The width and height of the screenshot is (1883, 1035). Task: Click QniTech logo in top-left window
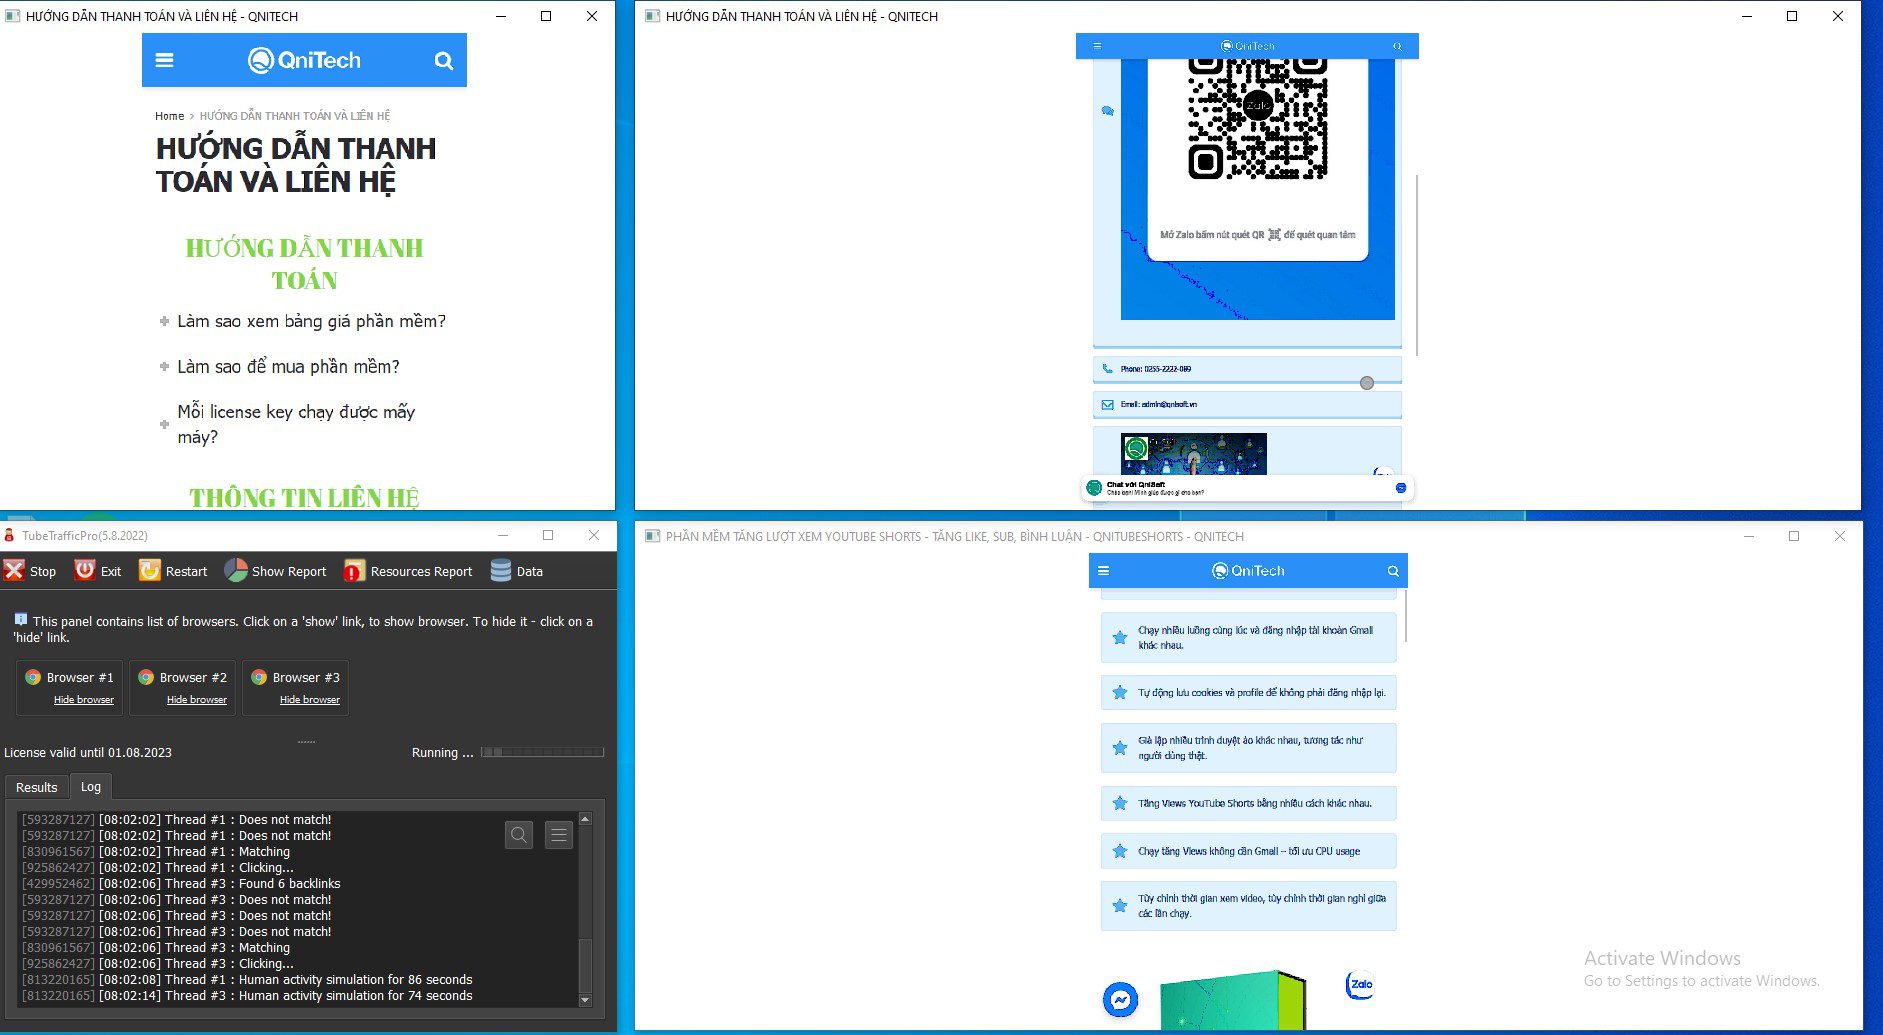tap(304, 60)
